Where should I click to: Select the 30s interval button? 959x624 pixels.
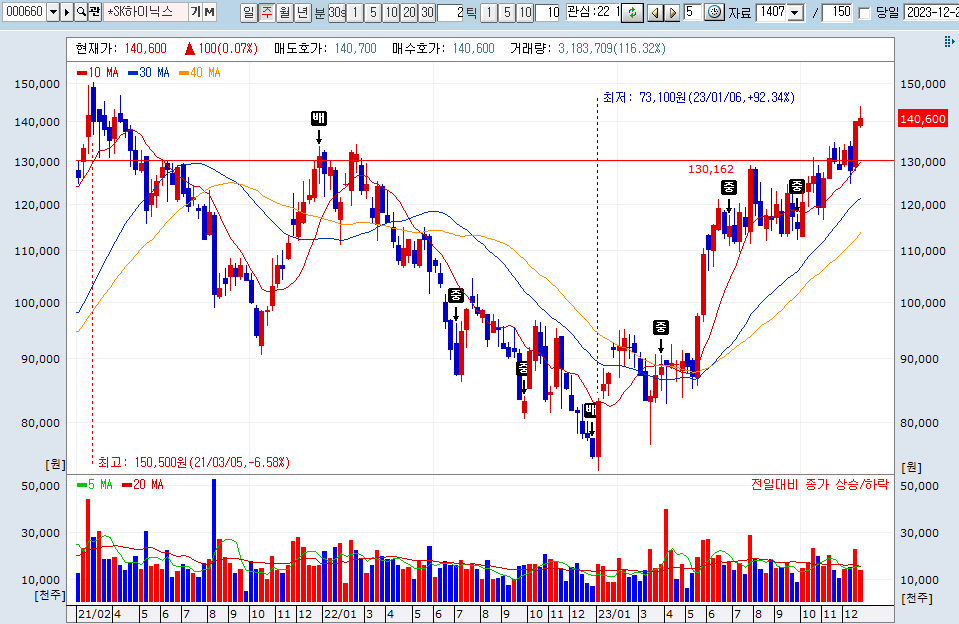click(337, 12)
